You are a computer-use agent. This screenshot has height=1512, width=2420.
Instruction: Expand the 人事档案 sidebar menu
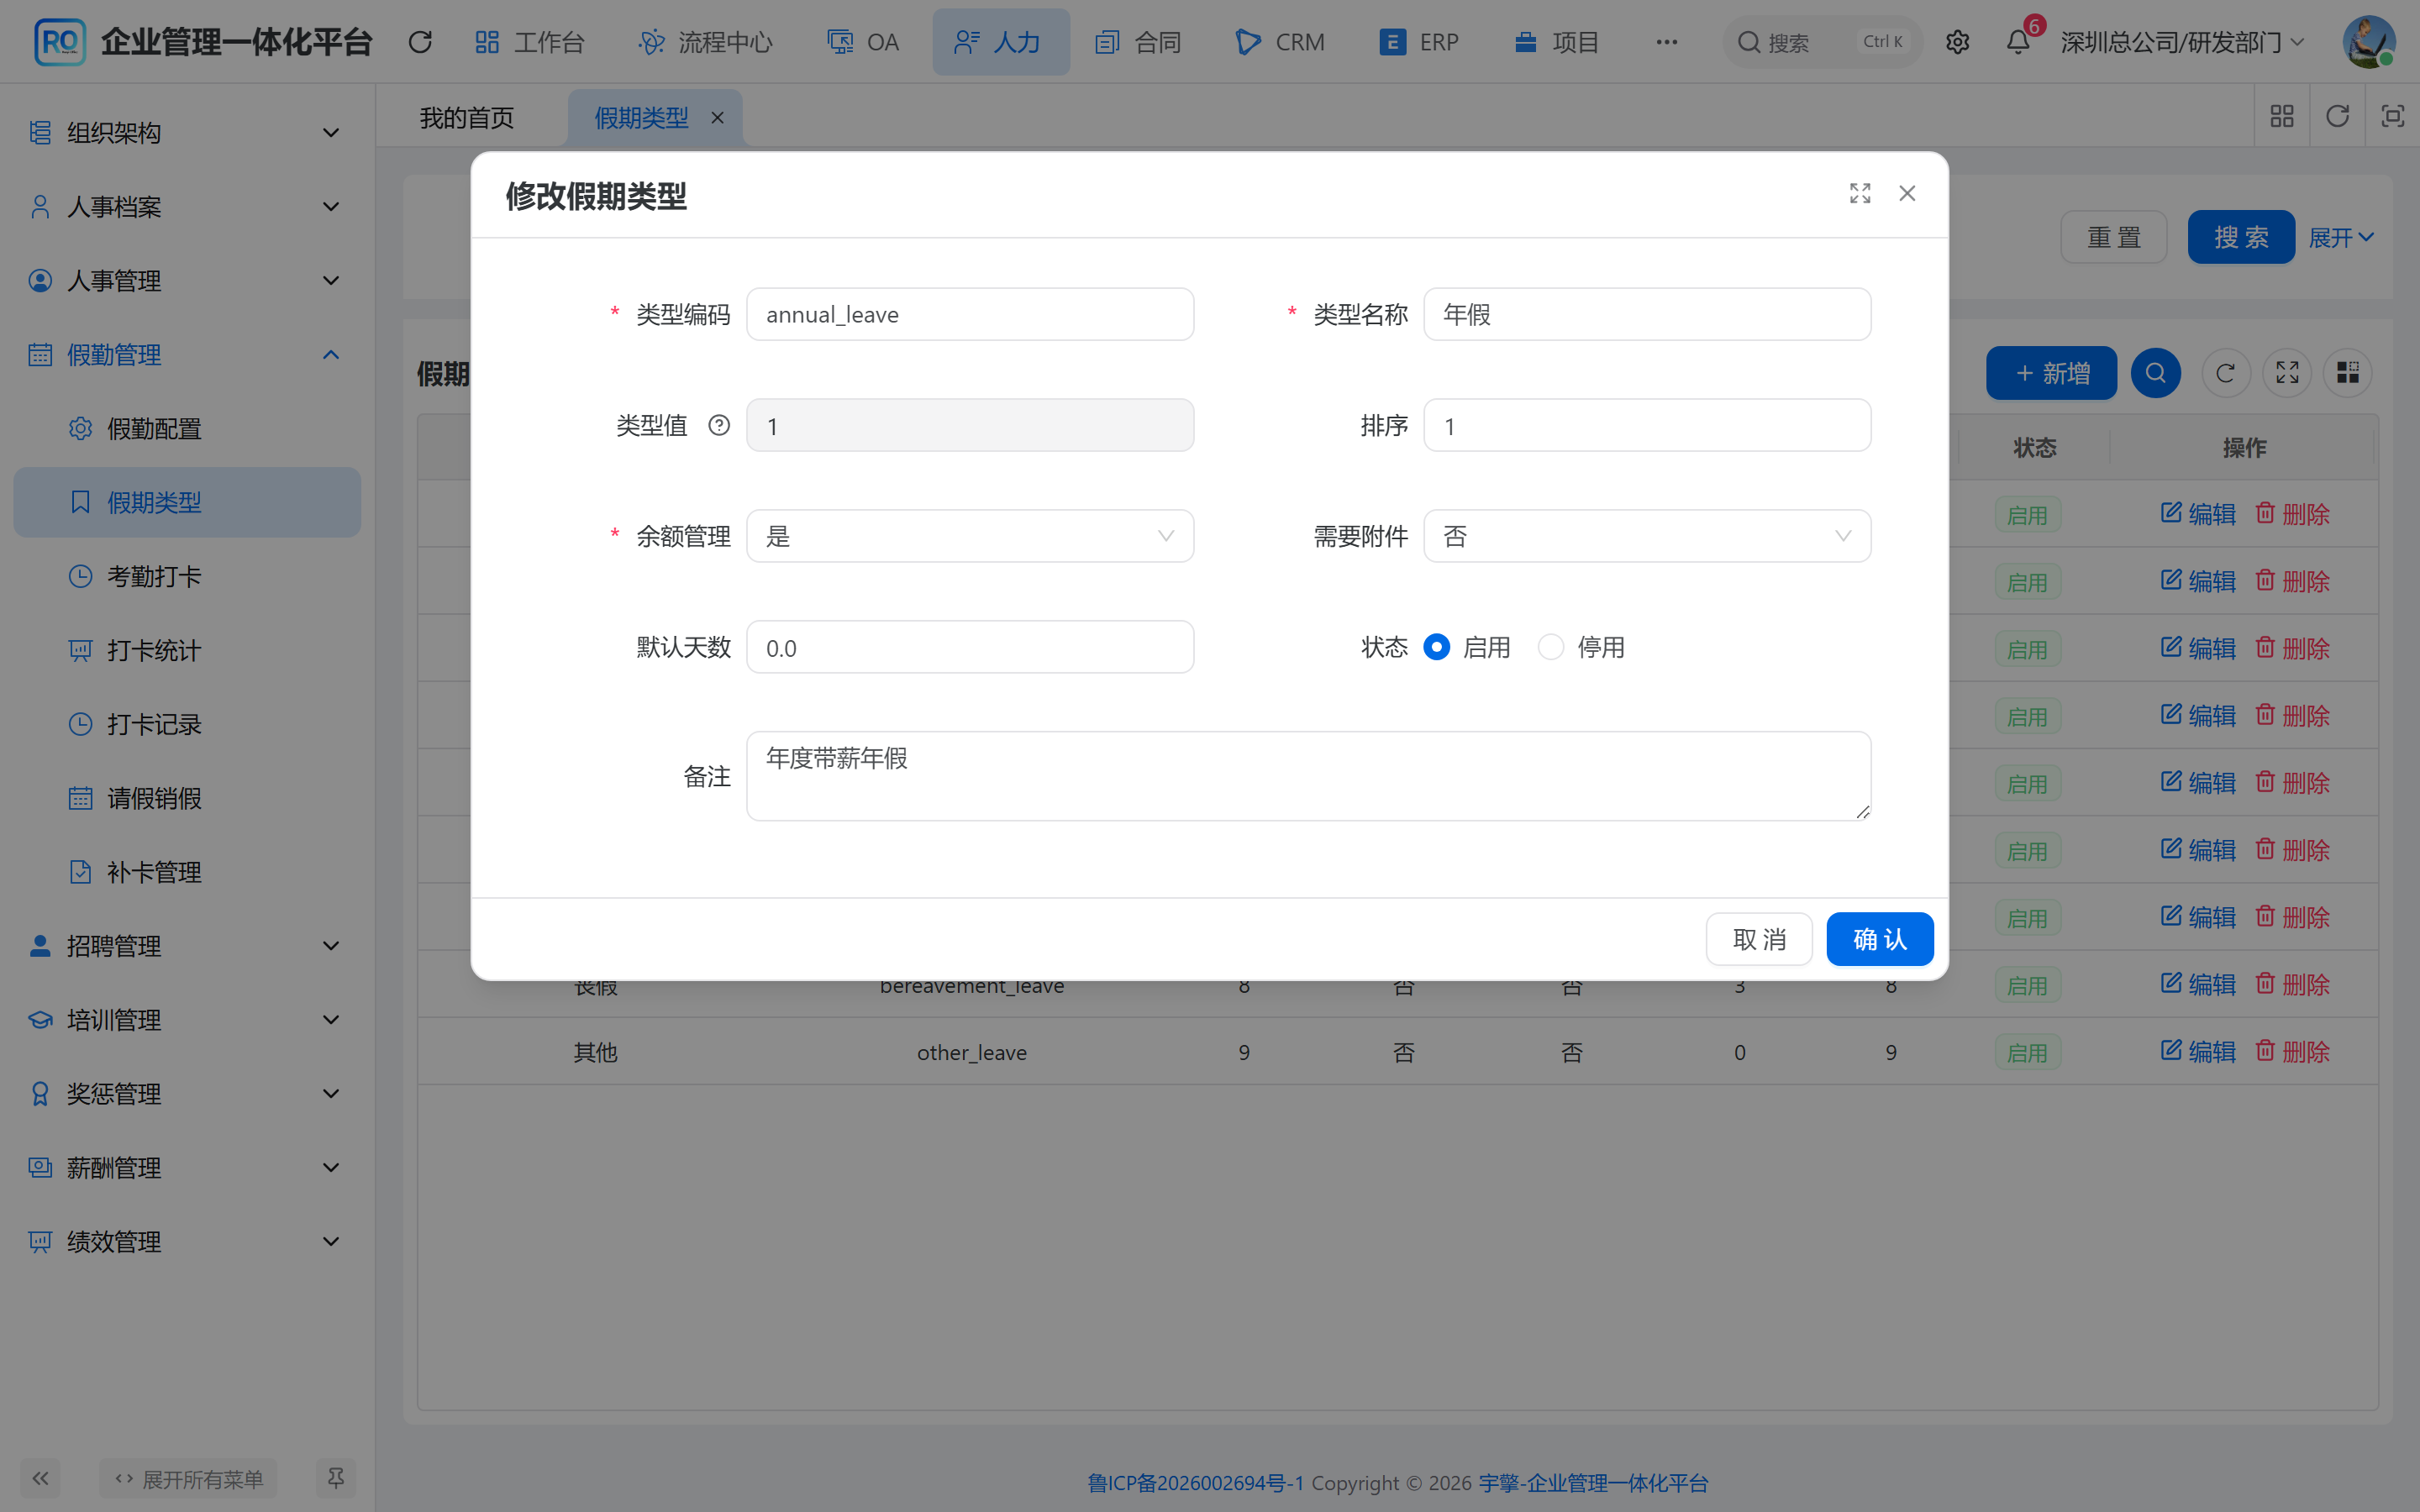tap(187, 207)
